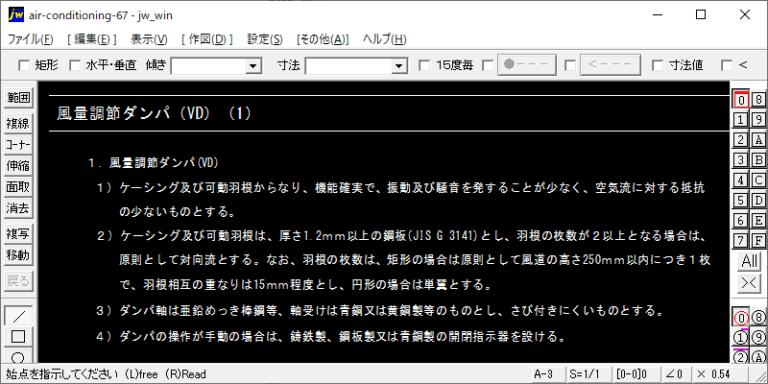Click the [0-0]0 layer status

[x=636, y=374]
